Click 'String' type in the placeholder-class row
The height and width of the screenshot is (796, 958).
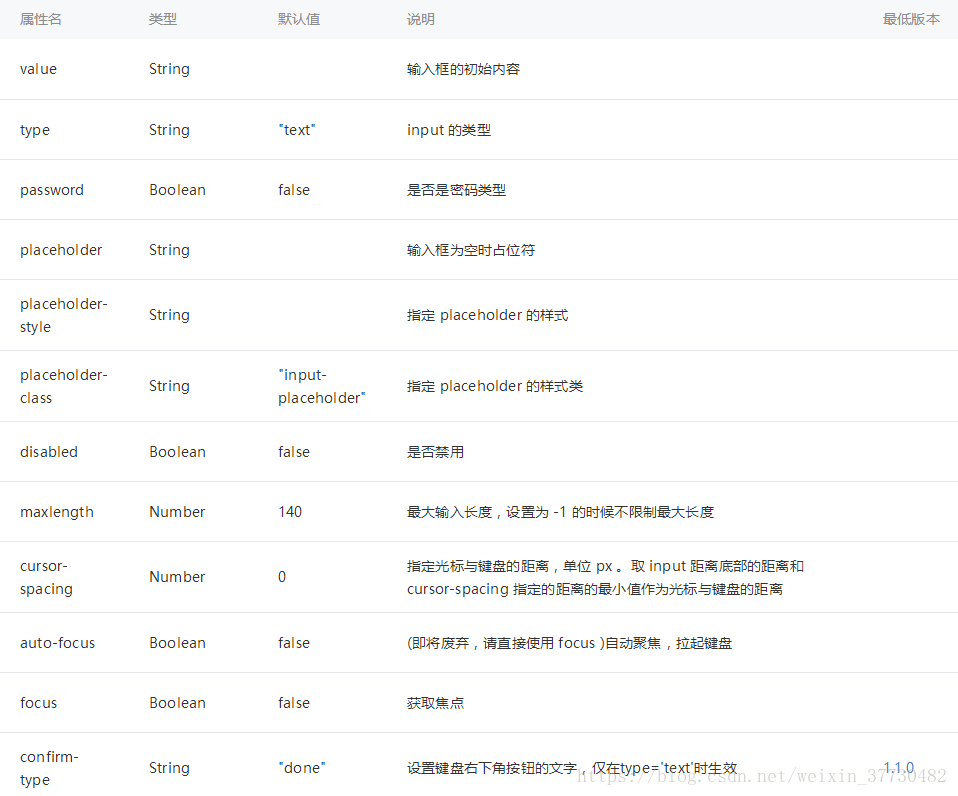[169, 386]
